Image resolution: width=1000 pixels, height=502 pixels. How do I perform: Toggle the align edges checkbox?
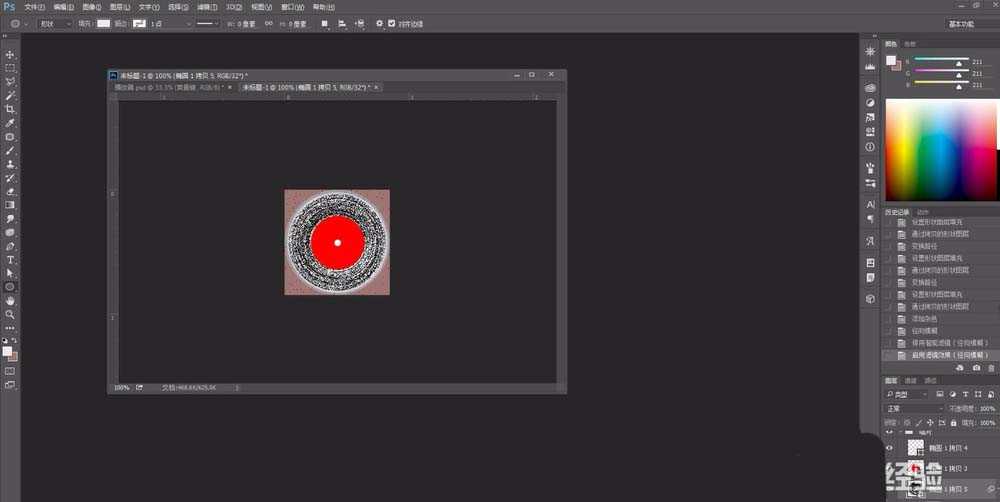(x=392, y=23)
